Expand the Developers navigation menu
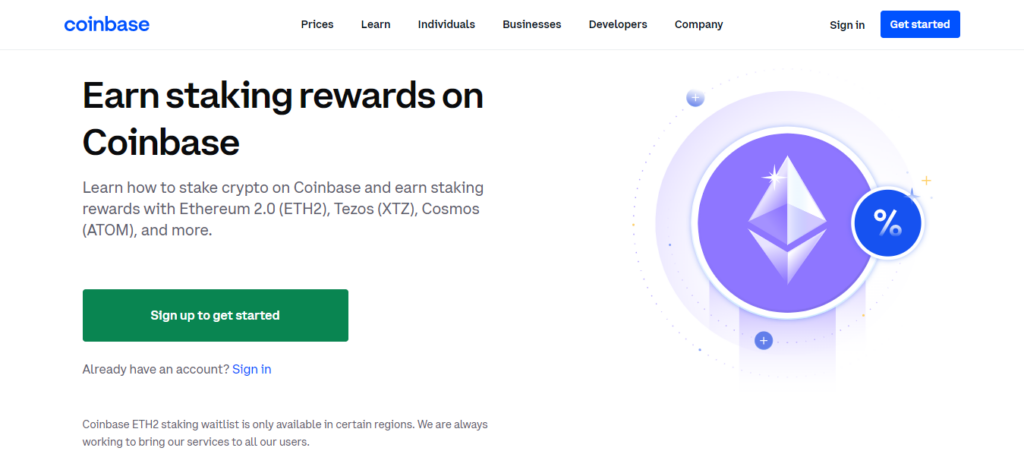This screenshot has height=473, width=1024. 618,25
